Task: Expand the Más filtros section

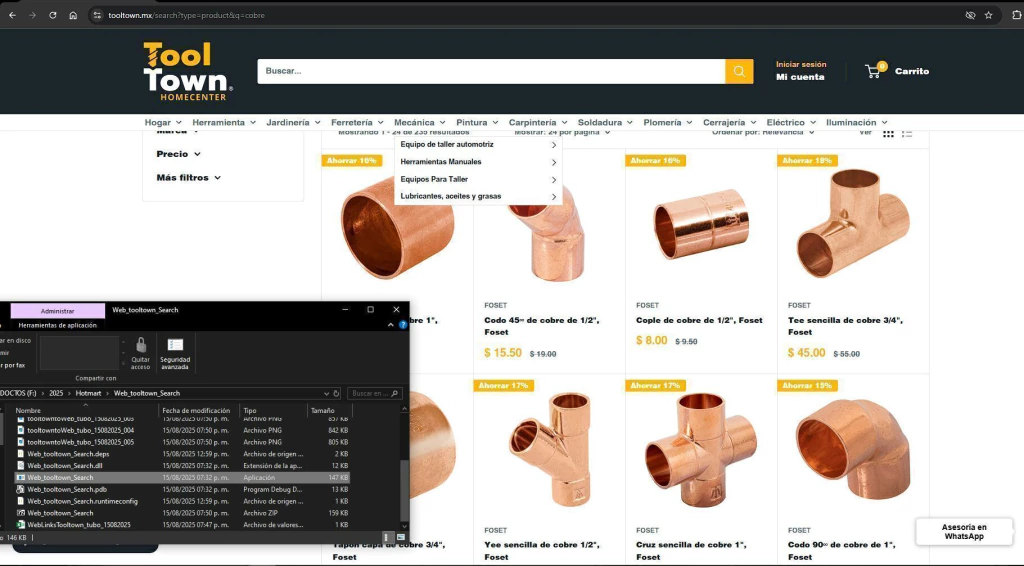Action: tap(189, 178)
